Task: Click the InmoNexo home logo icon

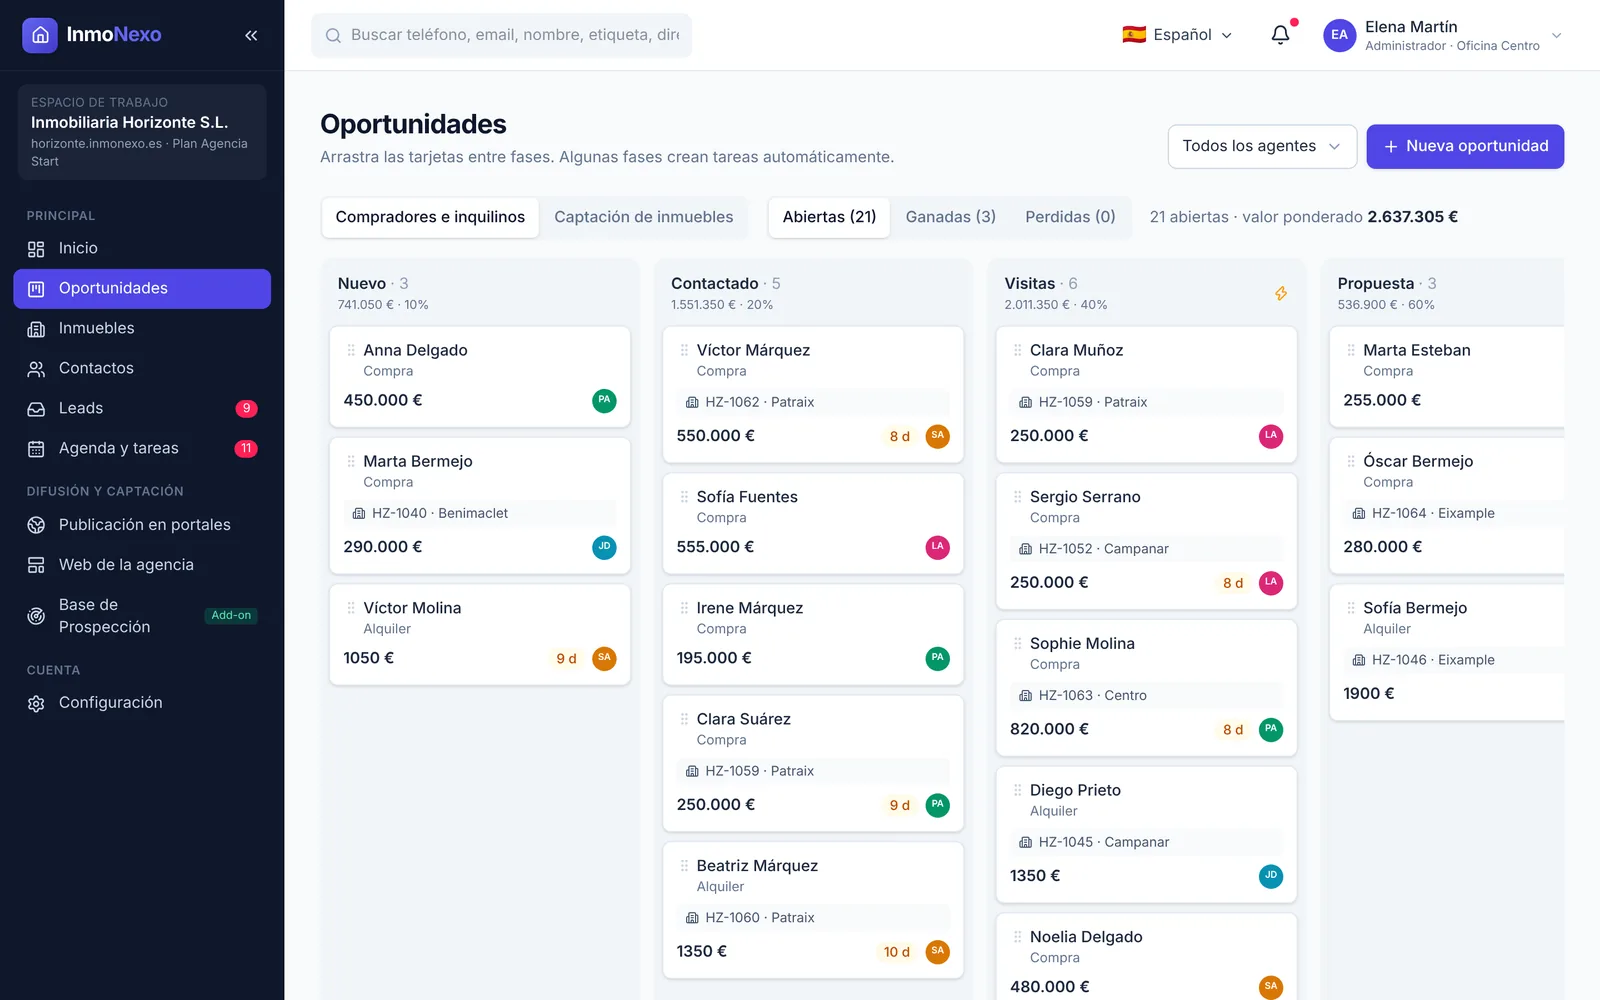Action: pos(40,35)
